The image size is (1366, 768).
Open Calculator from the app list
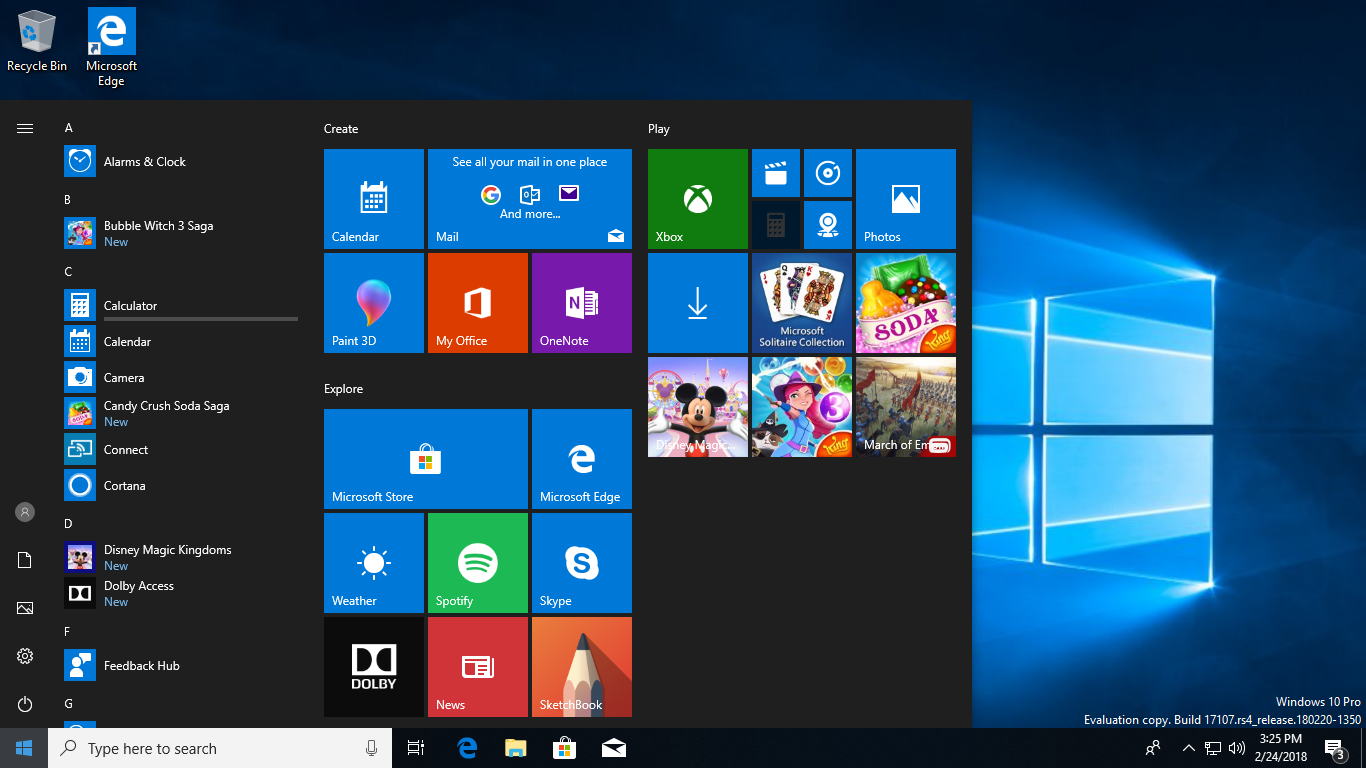tap(181, 306)
